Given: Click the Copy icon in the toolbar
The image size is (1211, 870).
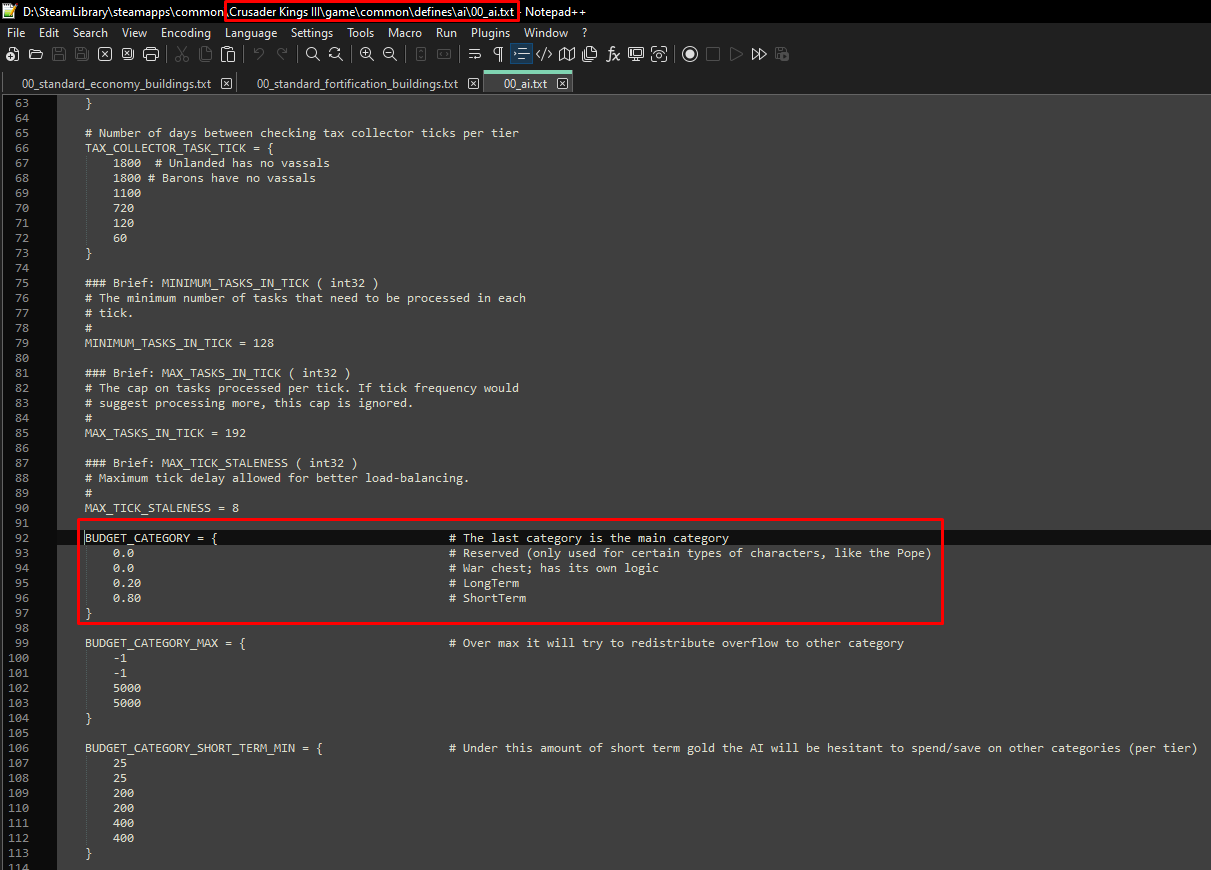Looking at the screenshot, I should [205, 54].
